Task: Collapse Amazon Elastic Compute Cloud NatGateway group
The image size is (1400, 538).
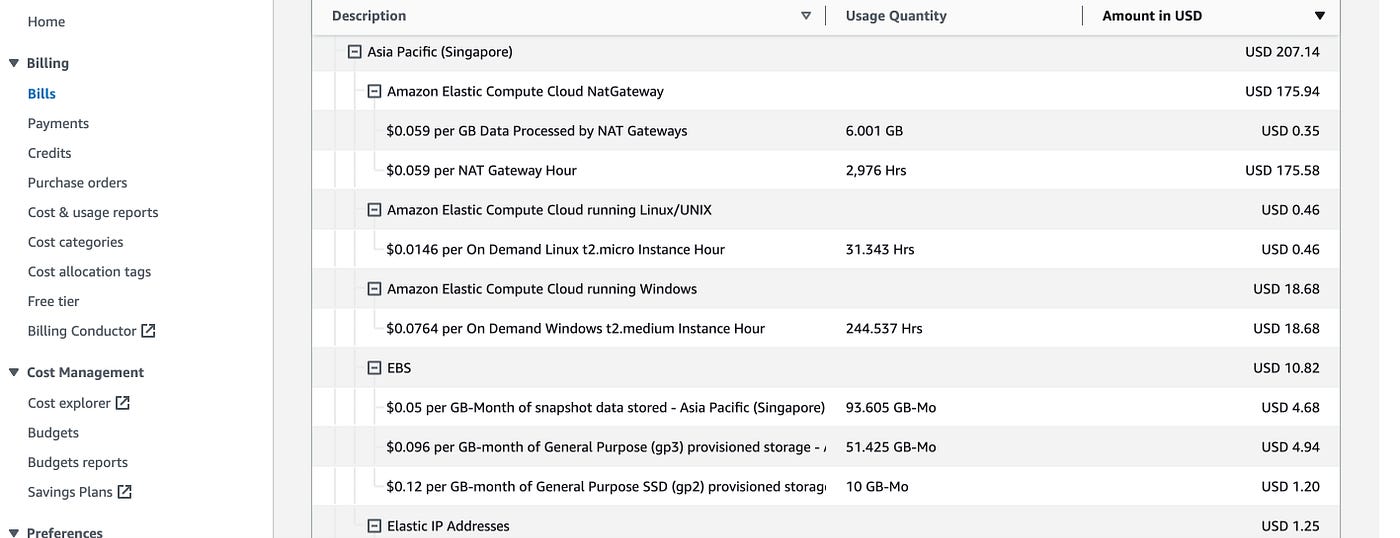Action: (374, 91)
